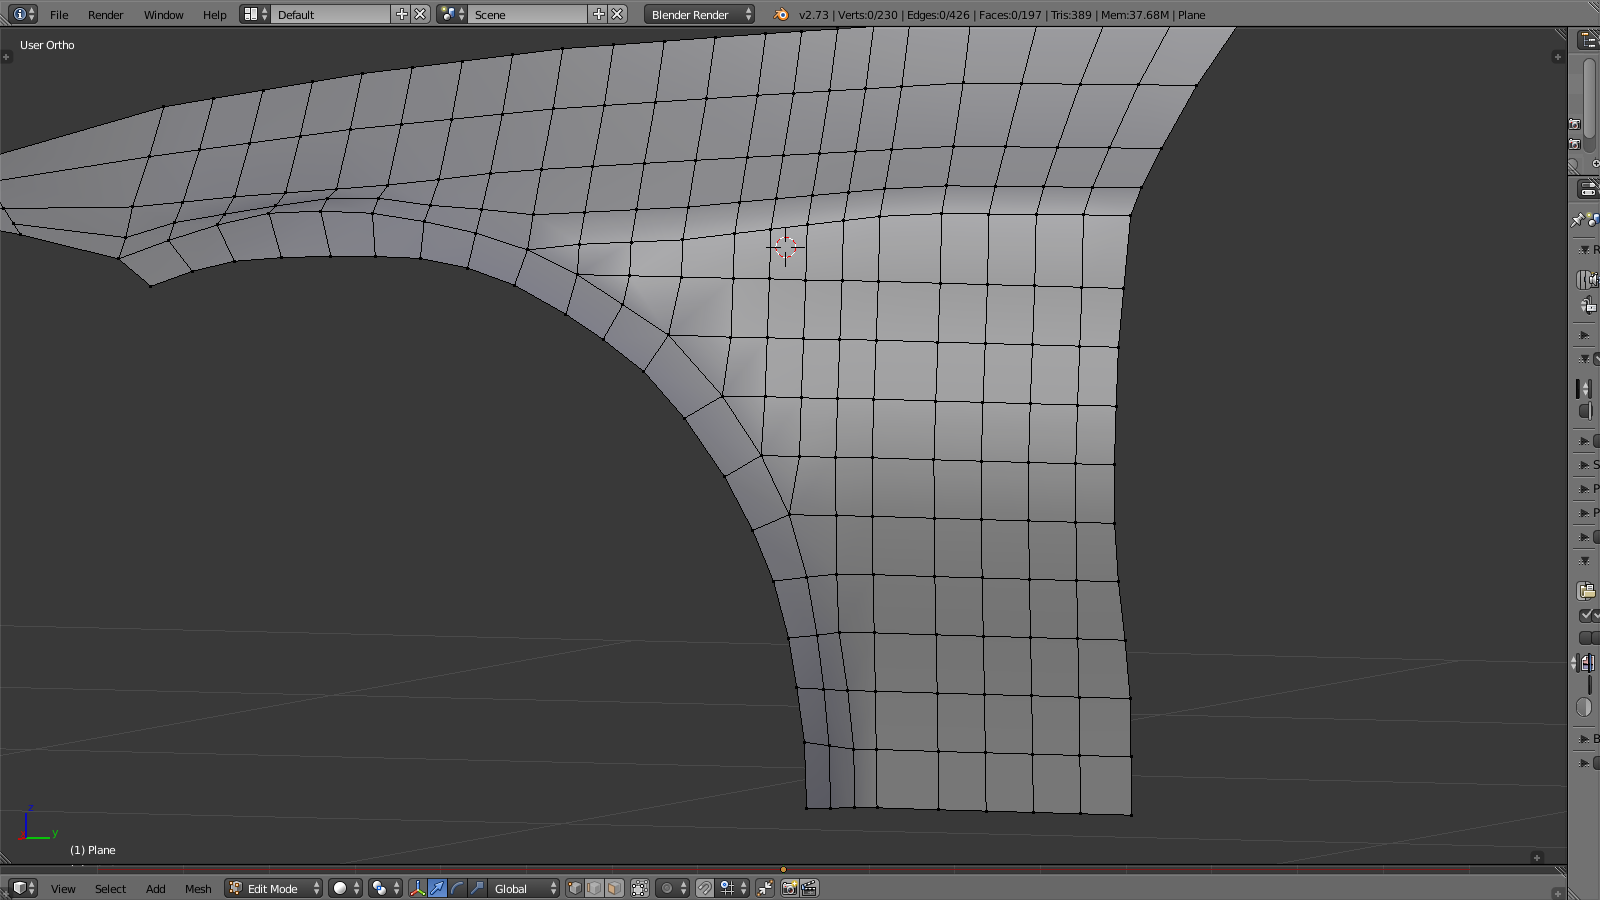Toggle the 3D manipulator widget icon
The height and width of the screenshot is (900, 1600).
point(417,888)
